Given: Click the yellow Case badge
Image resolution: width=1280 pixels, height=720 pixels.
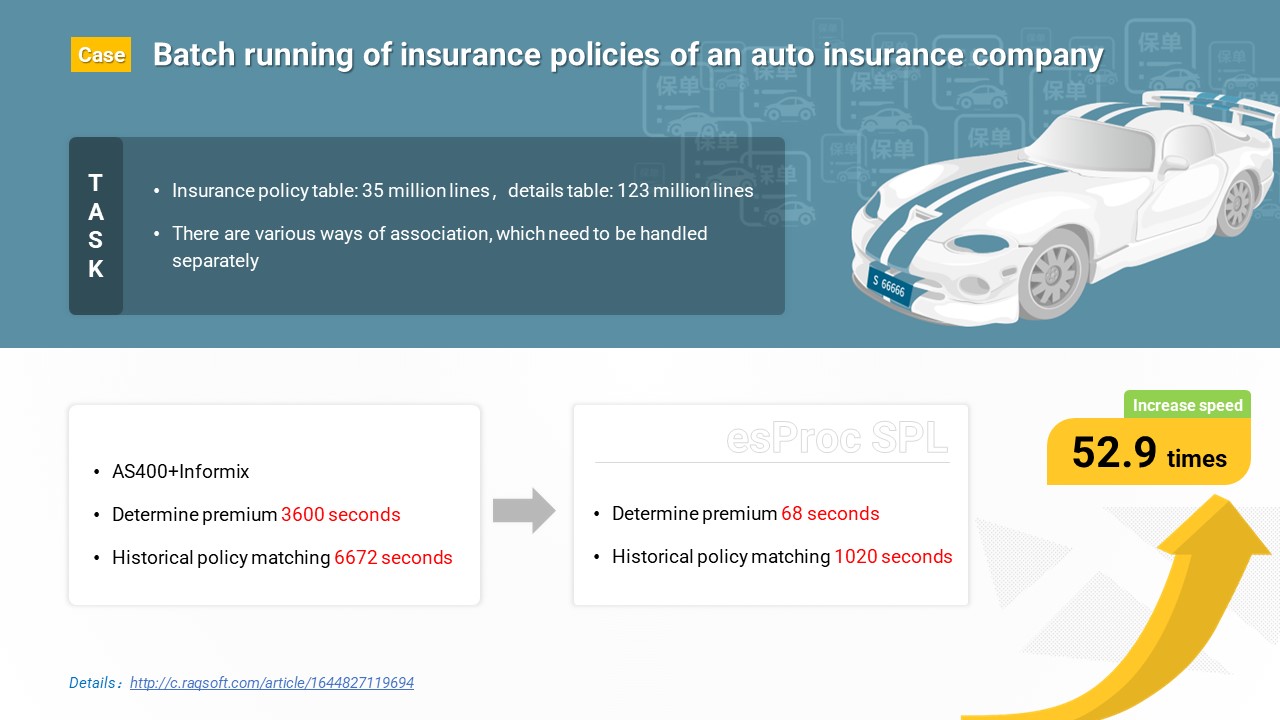Looking at the screenshot, I should pos(101,55).
